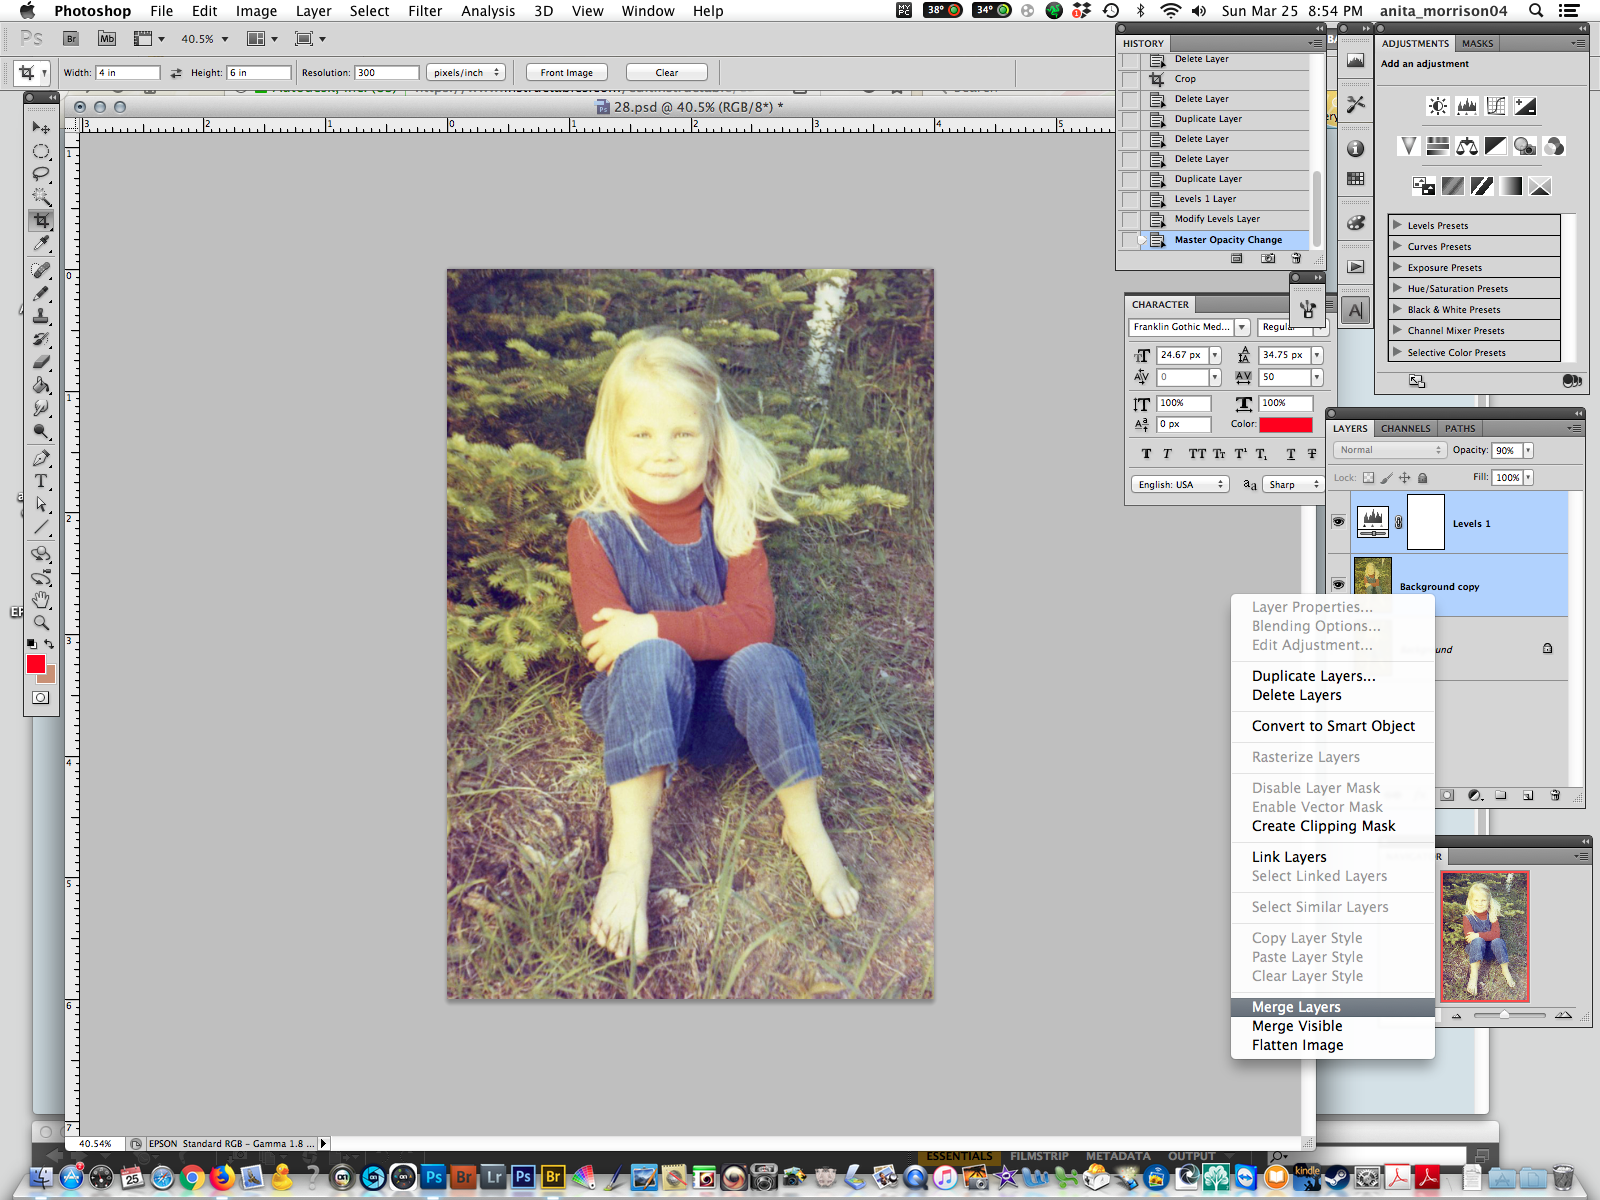Open the pixels/inch resolution units dropdown
The height and width of the screenshot is (1200, 1600).
pyautogui.click(x=466, y=72)
